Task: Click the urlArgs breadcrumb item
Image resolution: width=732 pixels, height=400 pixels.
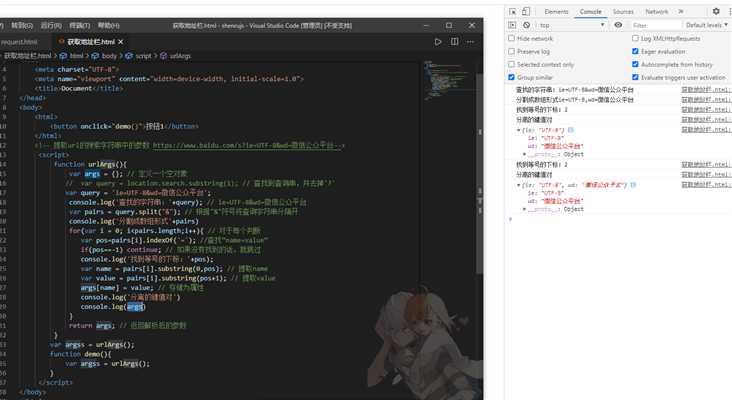Action: 180,56
